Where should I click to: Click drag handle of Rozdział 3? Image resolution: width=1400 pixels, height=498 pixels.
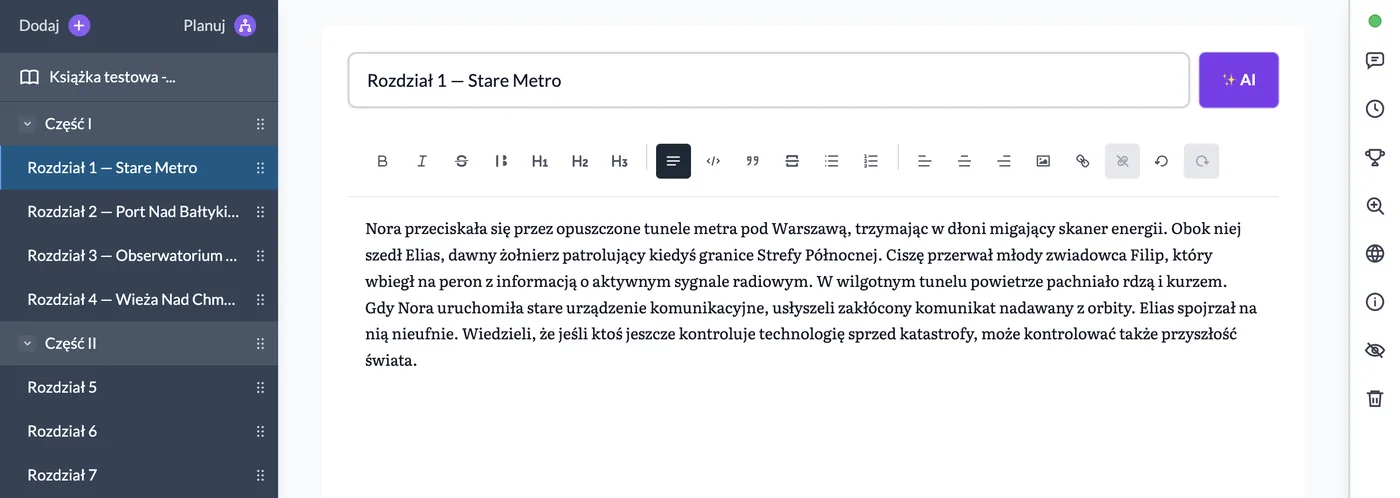[x=260, y=256]
